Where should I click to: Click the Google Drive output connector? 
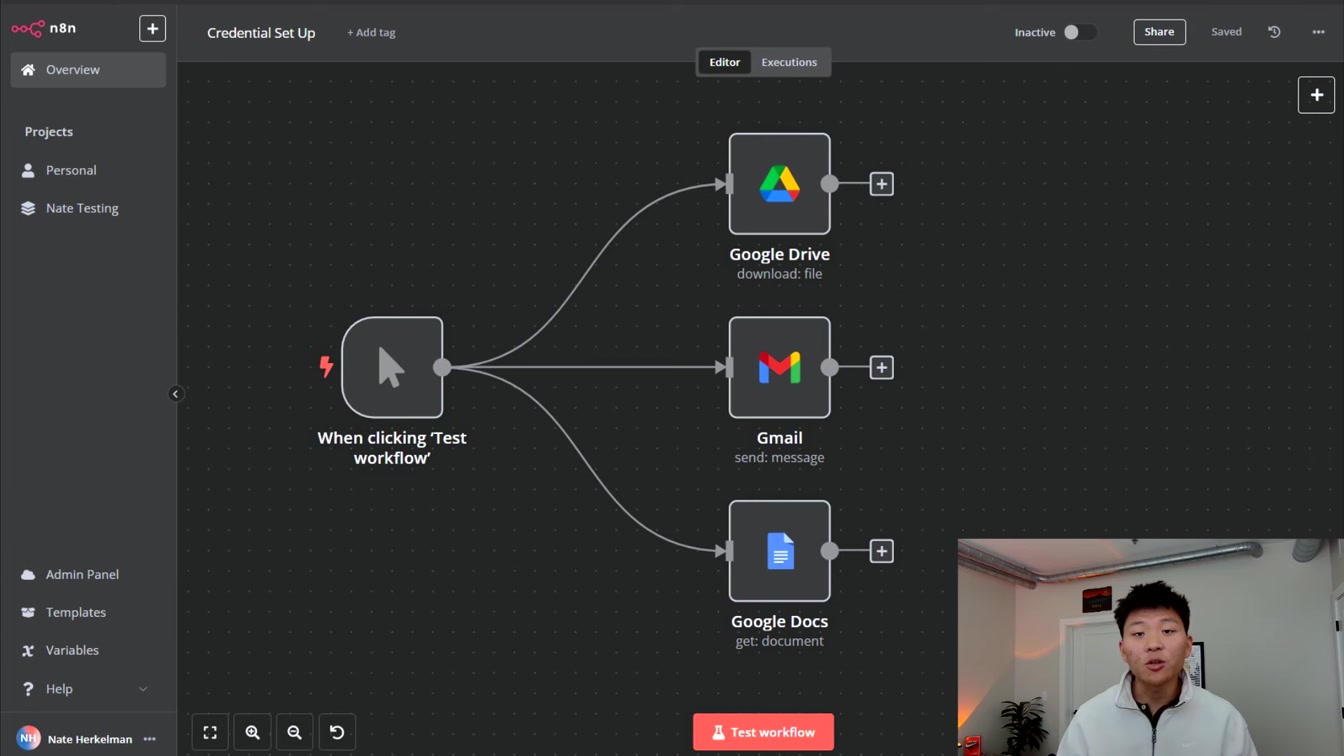830,184
